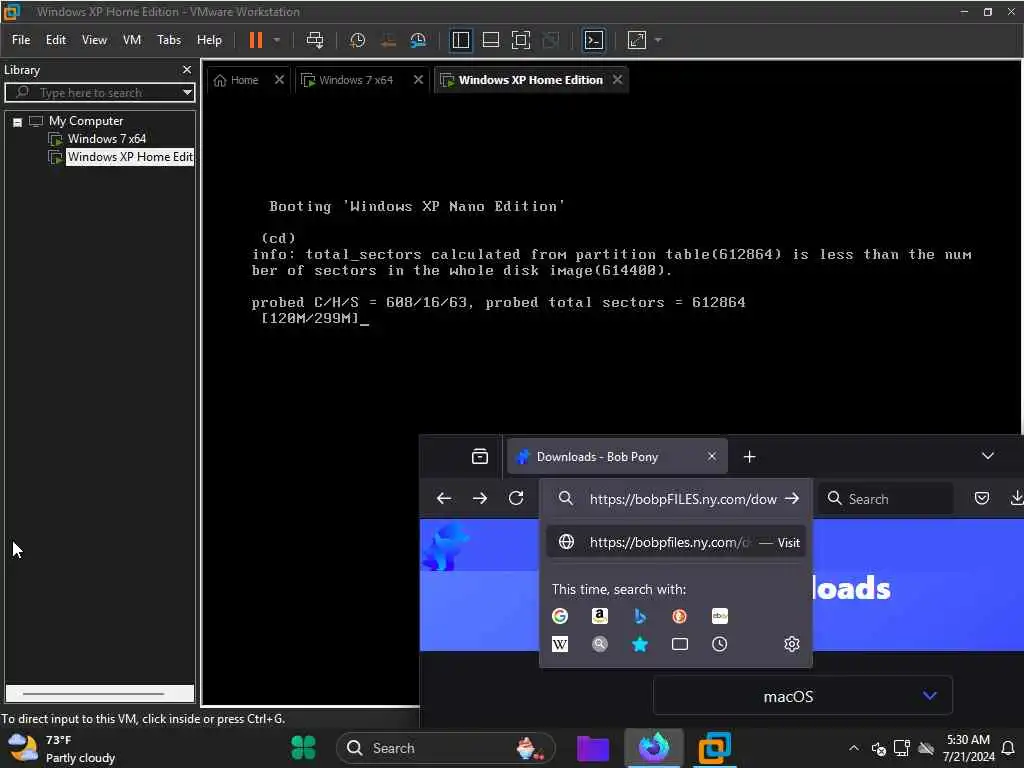Visit the bobpfiles.ny.com suggestion
The width and height of the screenshot is (1024, 768).
(x=675, y=542)
